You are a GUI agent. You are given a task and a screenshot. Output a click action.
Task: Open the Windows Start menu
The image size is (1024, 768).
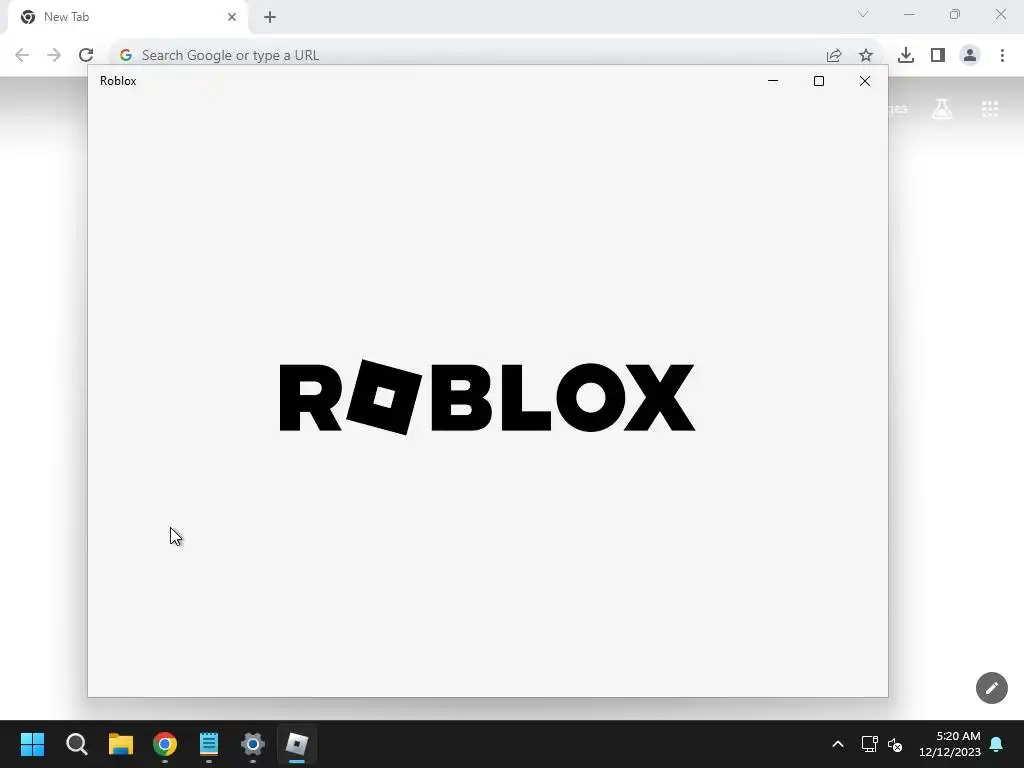(x=33, y=744)
